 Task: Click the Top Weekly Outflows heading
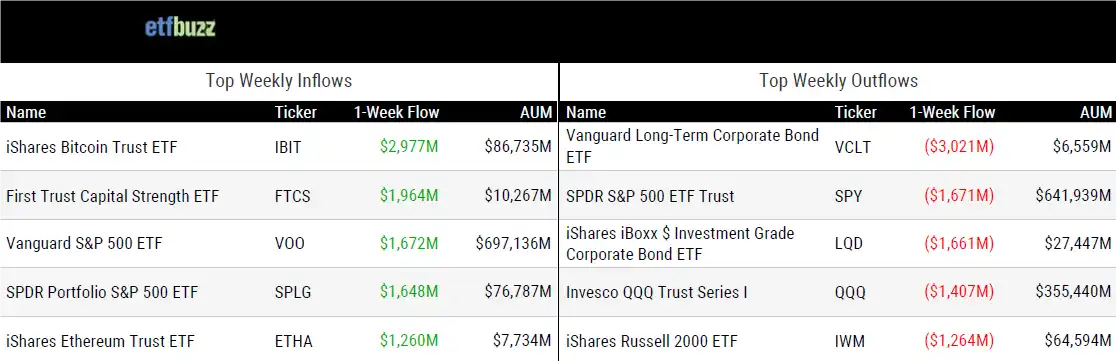838,80
